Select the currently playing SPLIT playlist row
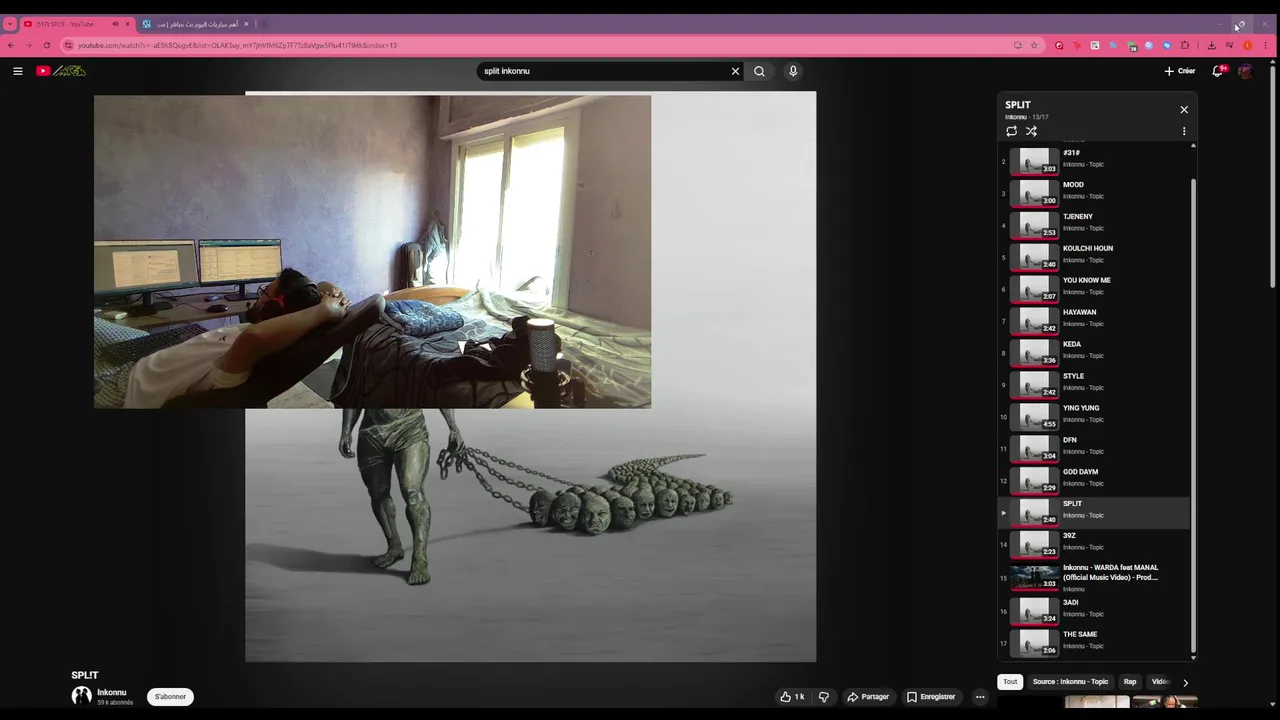1280x720 pixels. 1095,512
